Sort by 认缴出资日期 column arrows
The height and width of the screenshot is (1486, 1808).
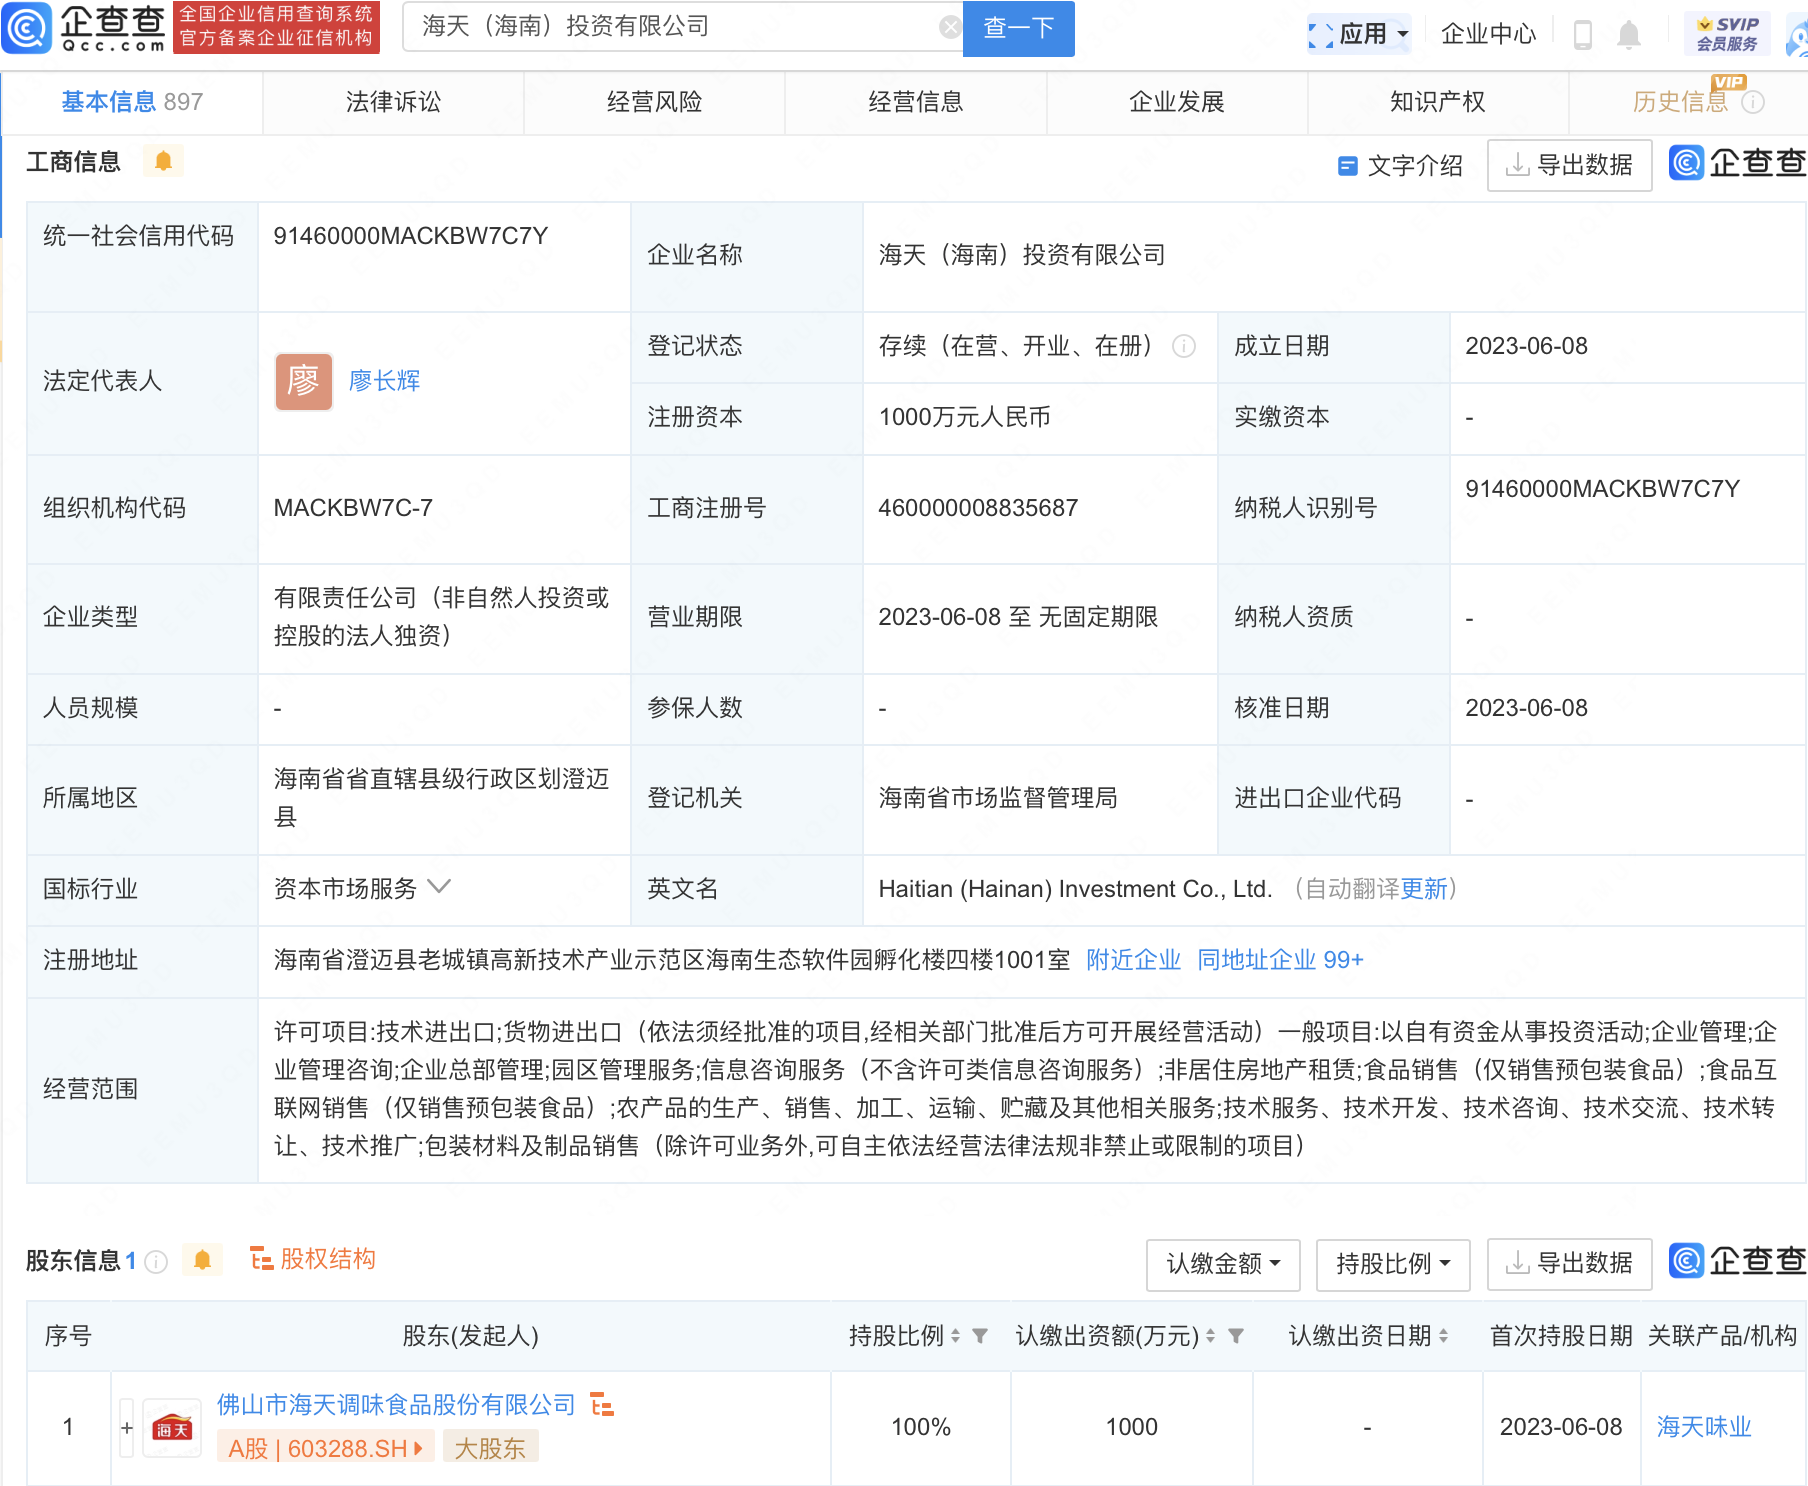[1443, 1336]
